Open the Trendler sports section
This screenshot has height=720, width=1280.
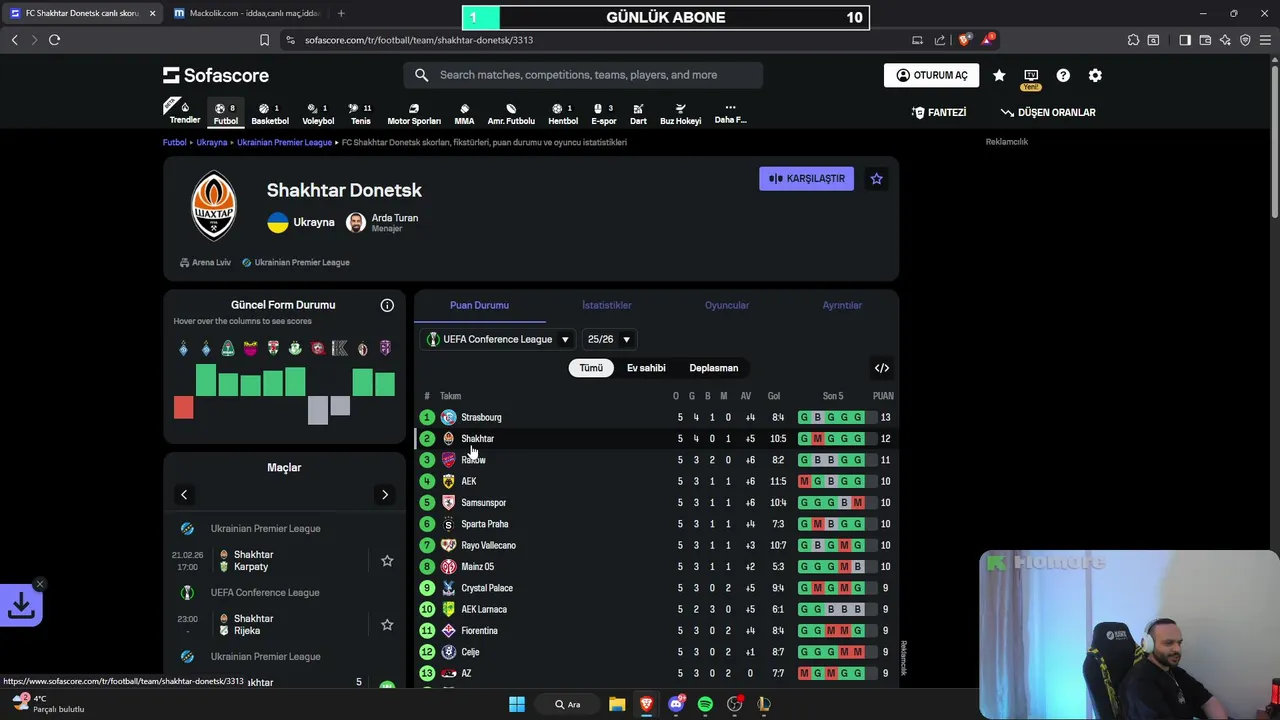tap(184, 112)
